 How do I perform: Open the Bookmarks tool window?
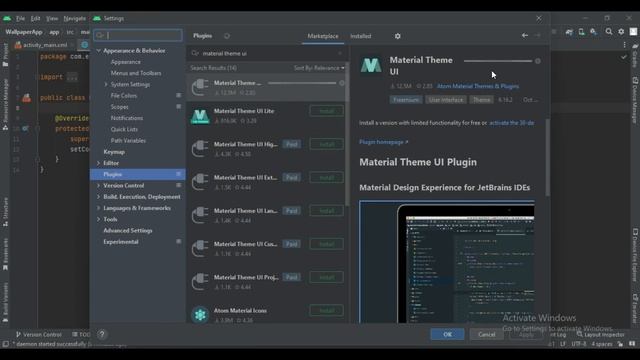5,254
